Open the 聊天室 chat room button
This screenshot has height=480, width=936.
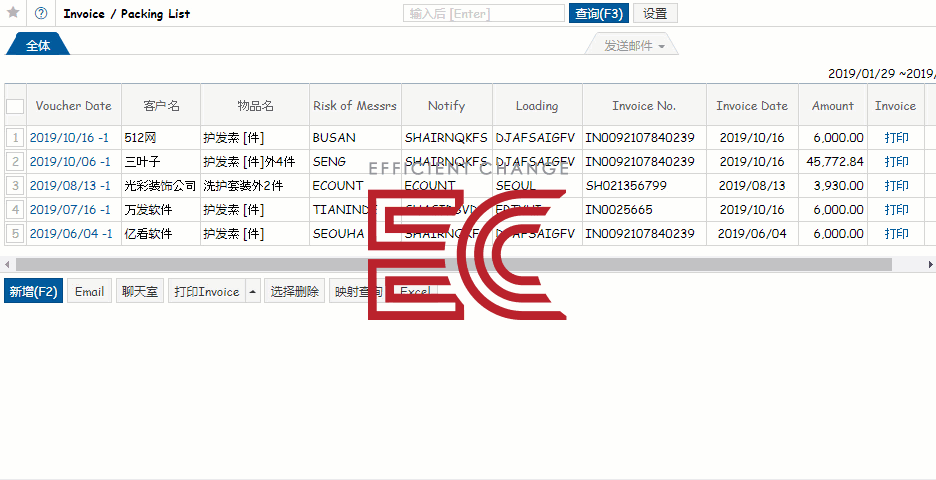[140, 291]
